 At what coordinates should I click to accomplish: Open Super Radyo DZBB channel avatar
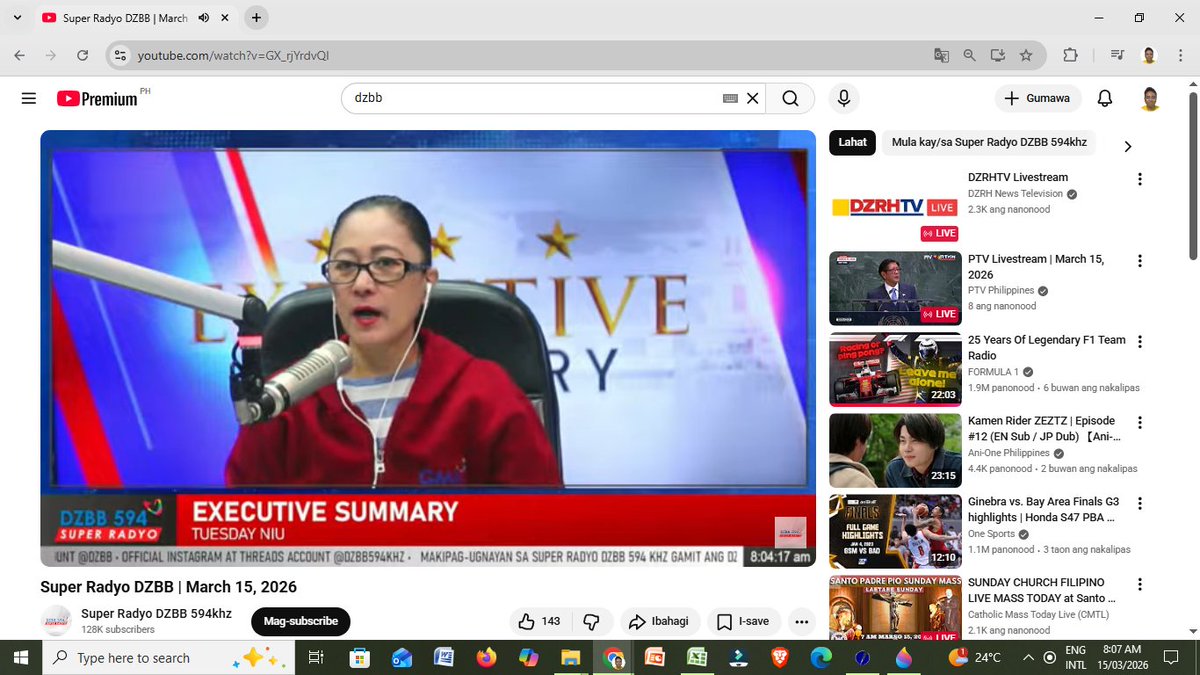56,621
